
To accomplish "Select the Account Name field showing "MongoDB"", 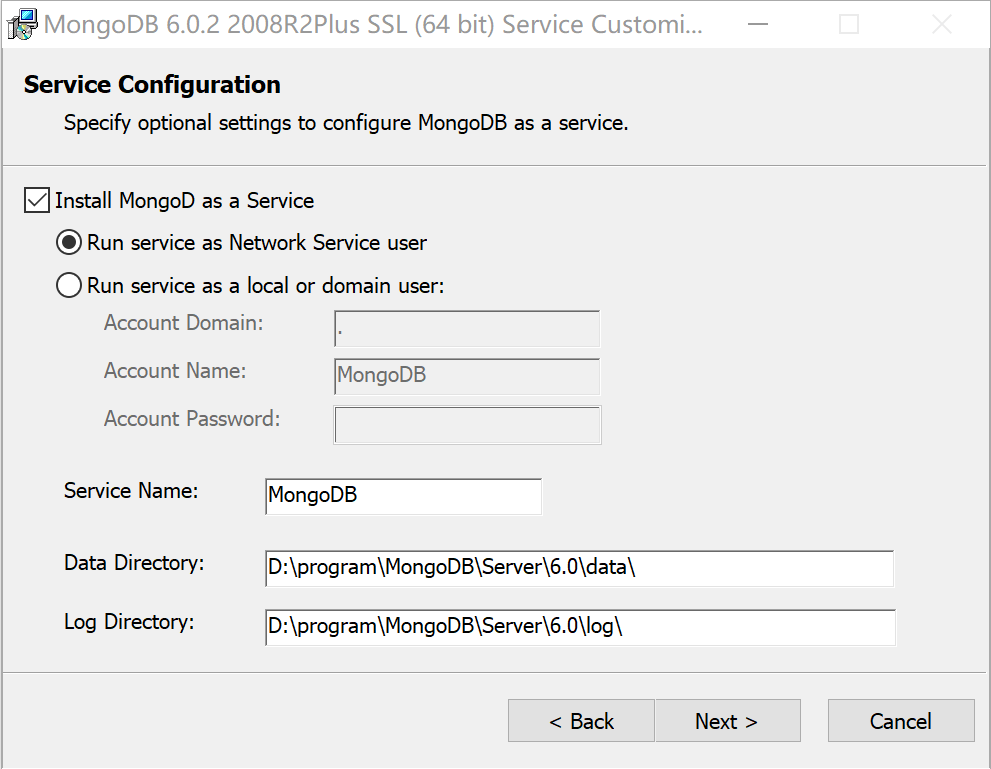I will [x=466, y=377].
